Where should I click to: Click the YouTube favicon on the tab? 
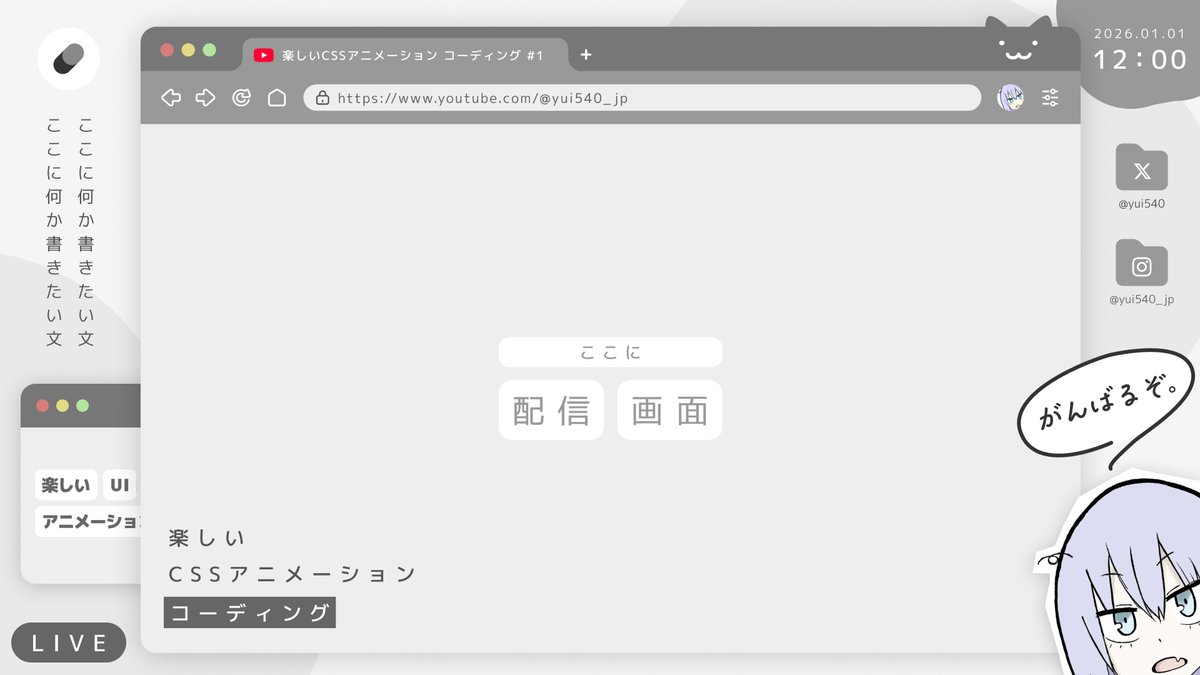click(264, 55)
